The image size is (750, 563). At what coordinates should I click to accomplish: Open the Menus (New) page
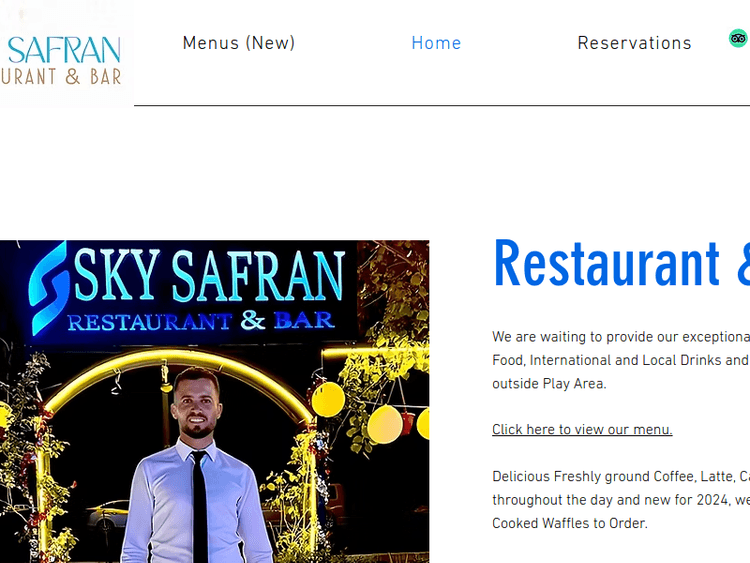coord(239,43)
